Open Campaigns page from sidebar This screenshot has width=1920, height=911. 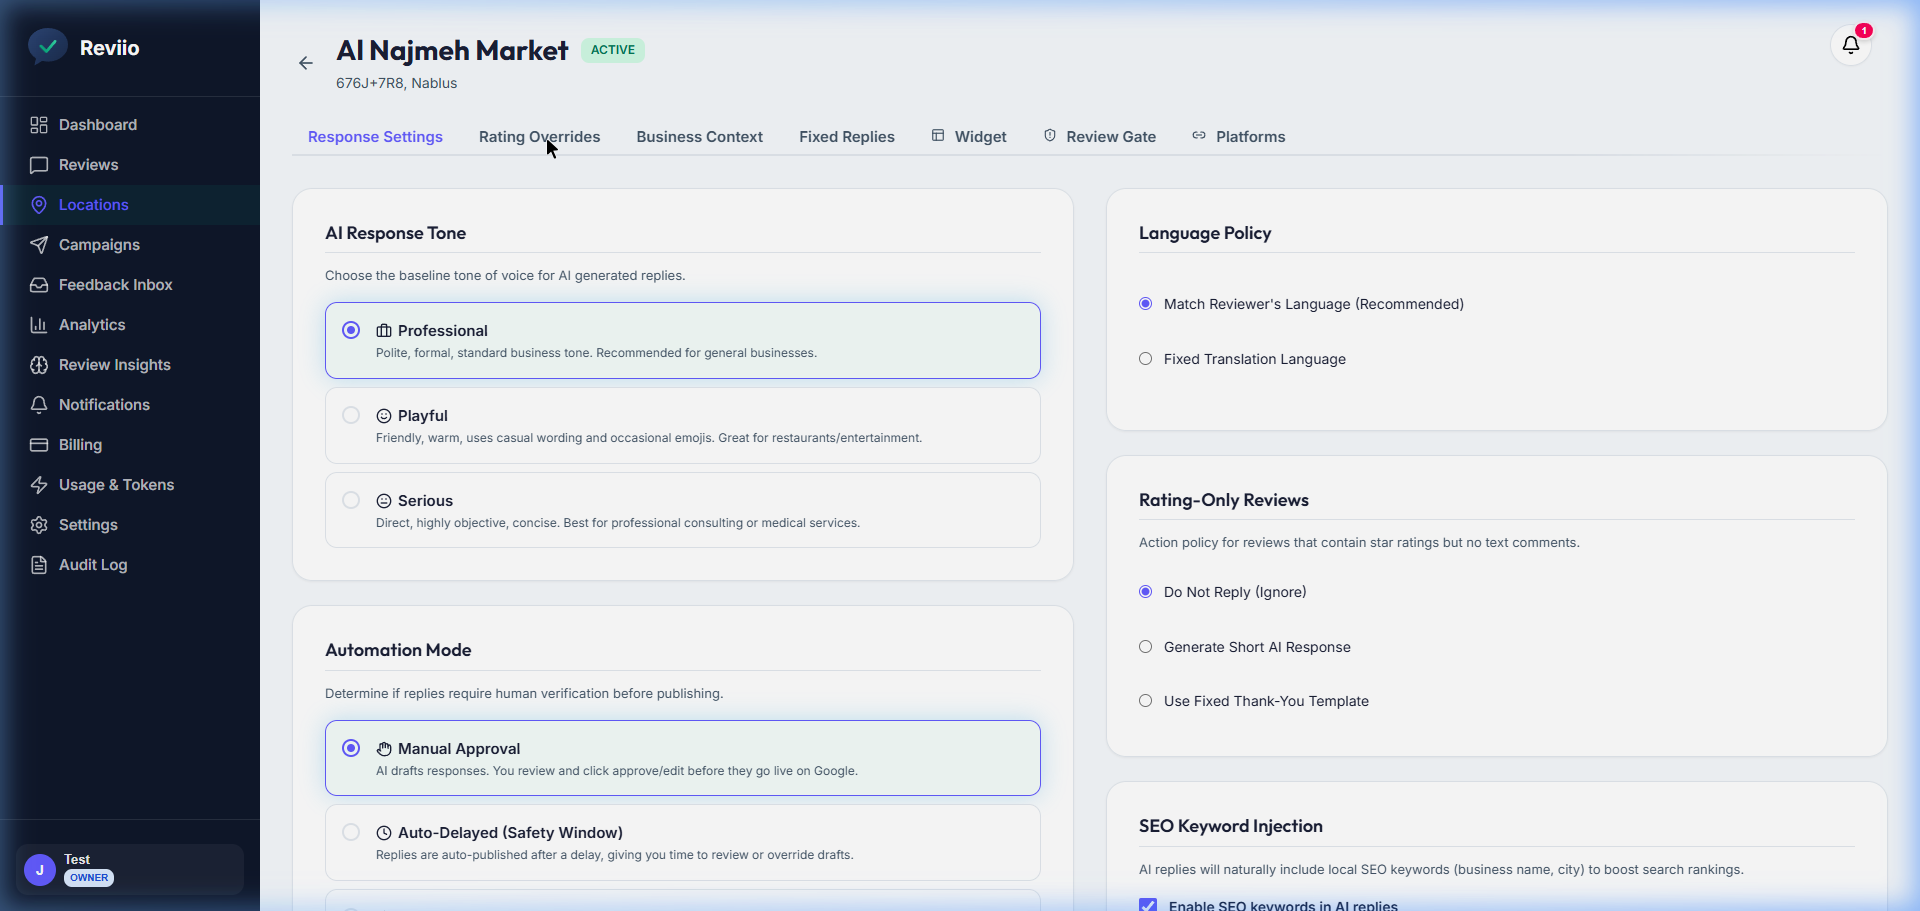click(x=130, y=245)
